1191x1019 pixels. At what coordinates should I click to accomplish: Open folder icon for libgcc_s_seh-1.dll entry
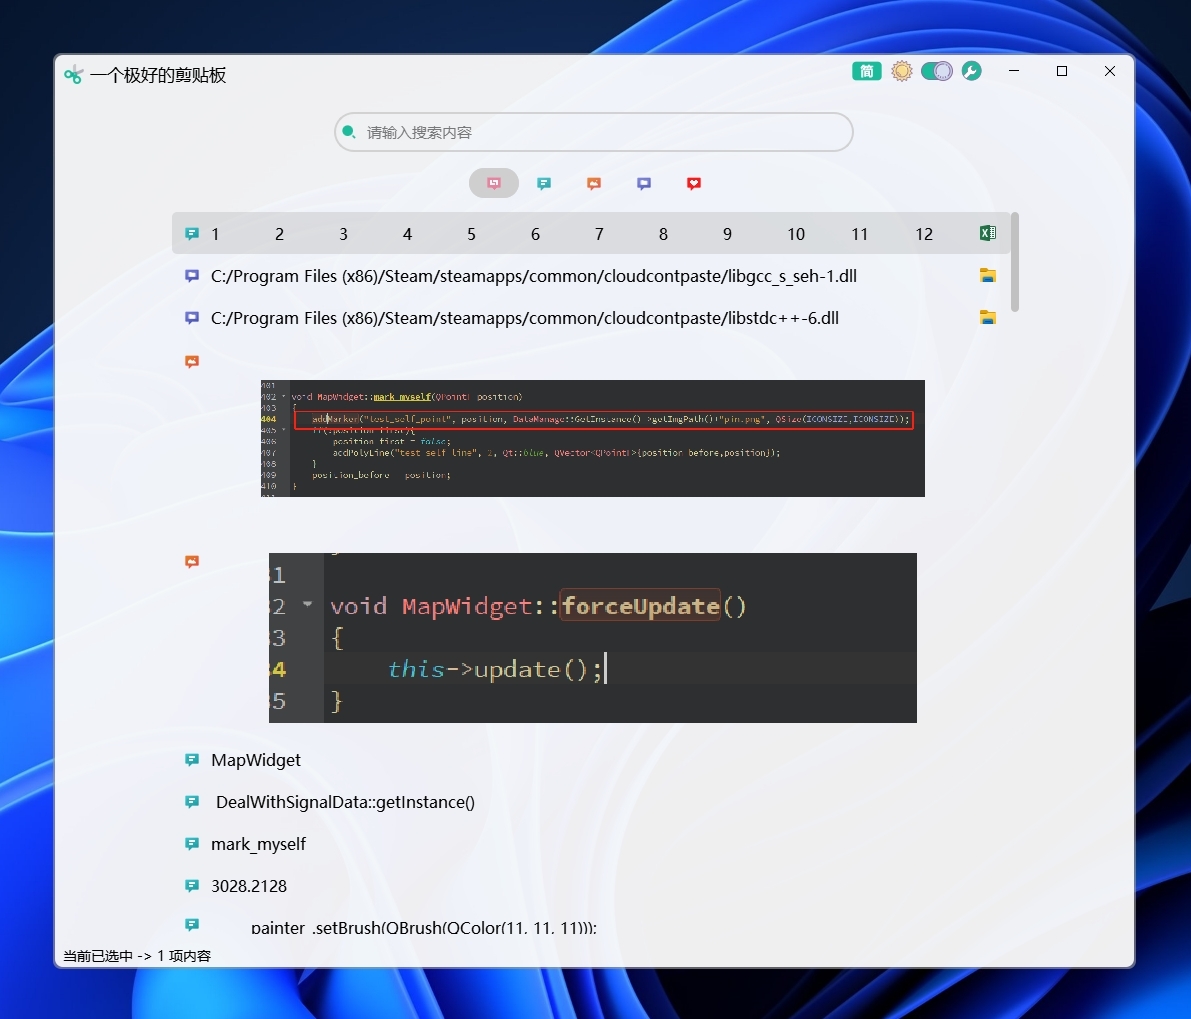coord(987,276)
